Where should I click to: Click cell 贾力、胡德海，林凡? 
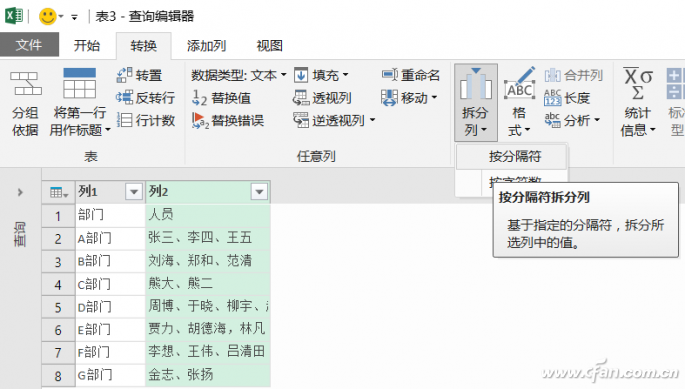pos(208,330)
